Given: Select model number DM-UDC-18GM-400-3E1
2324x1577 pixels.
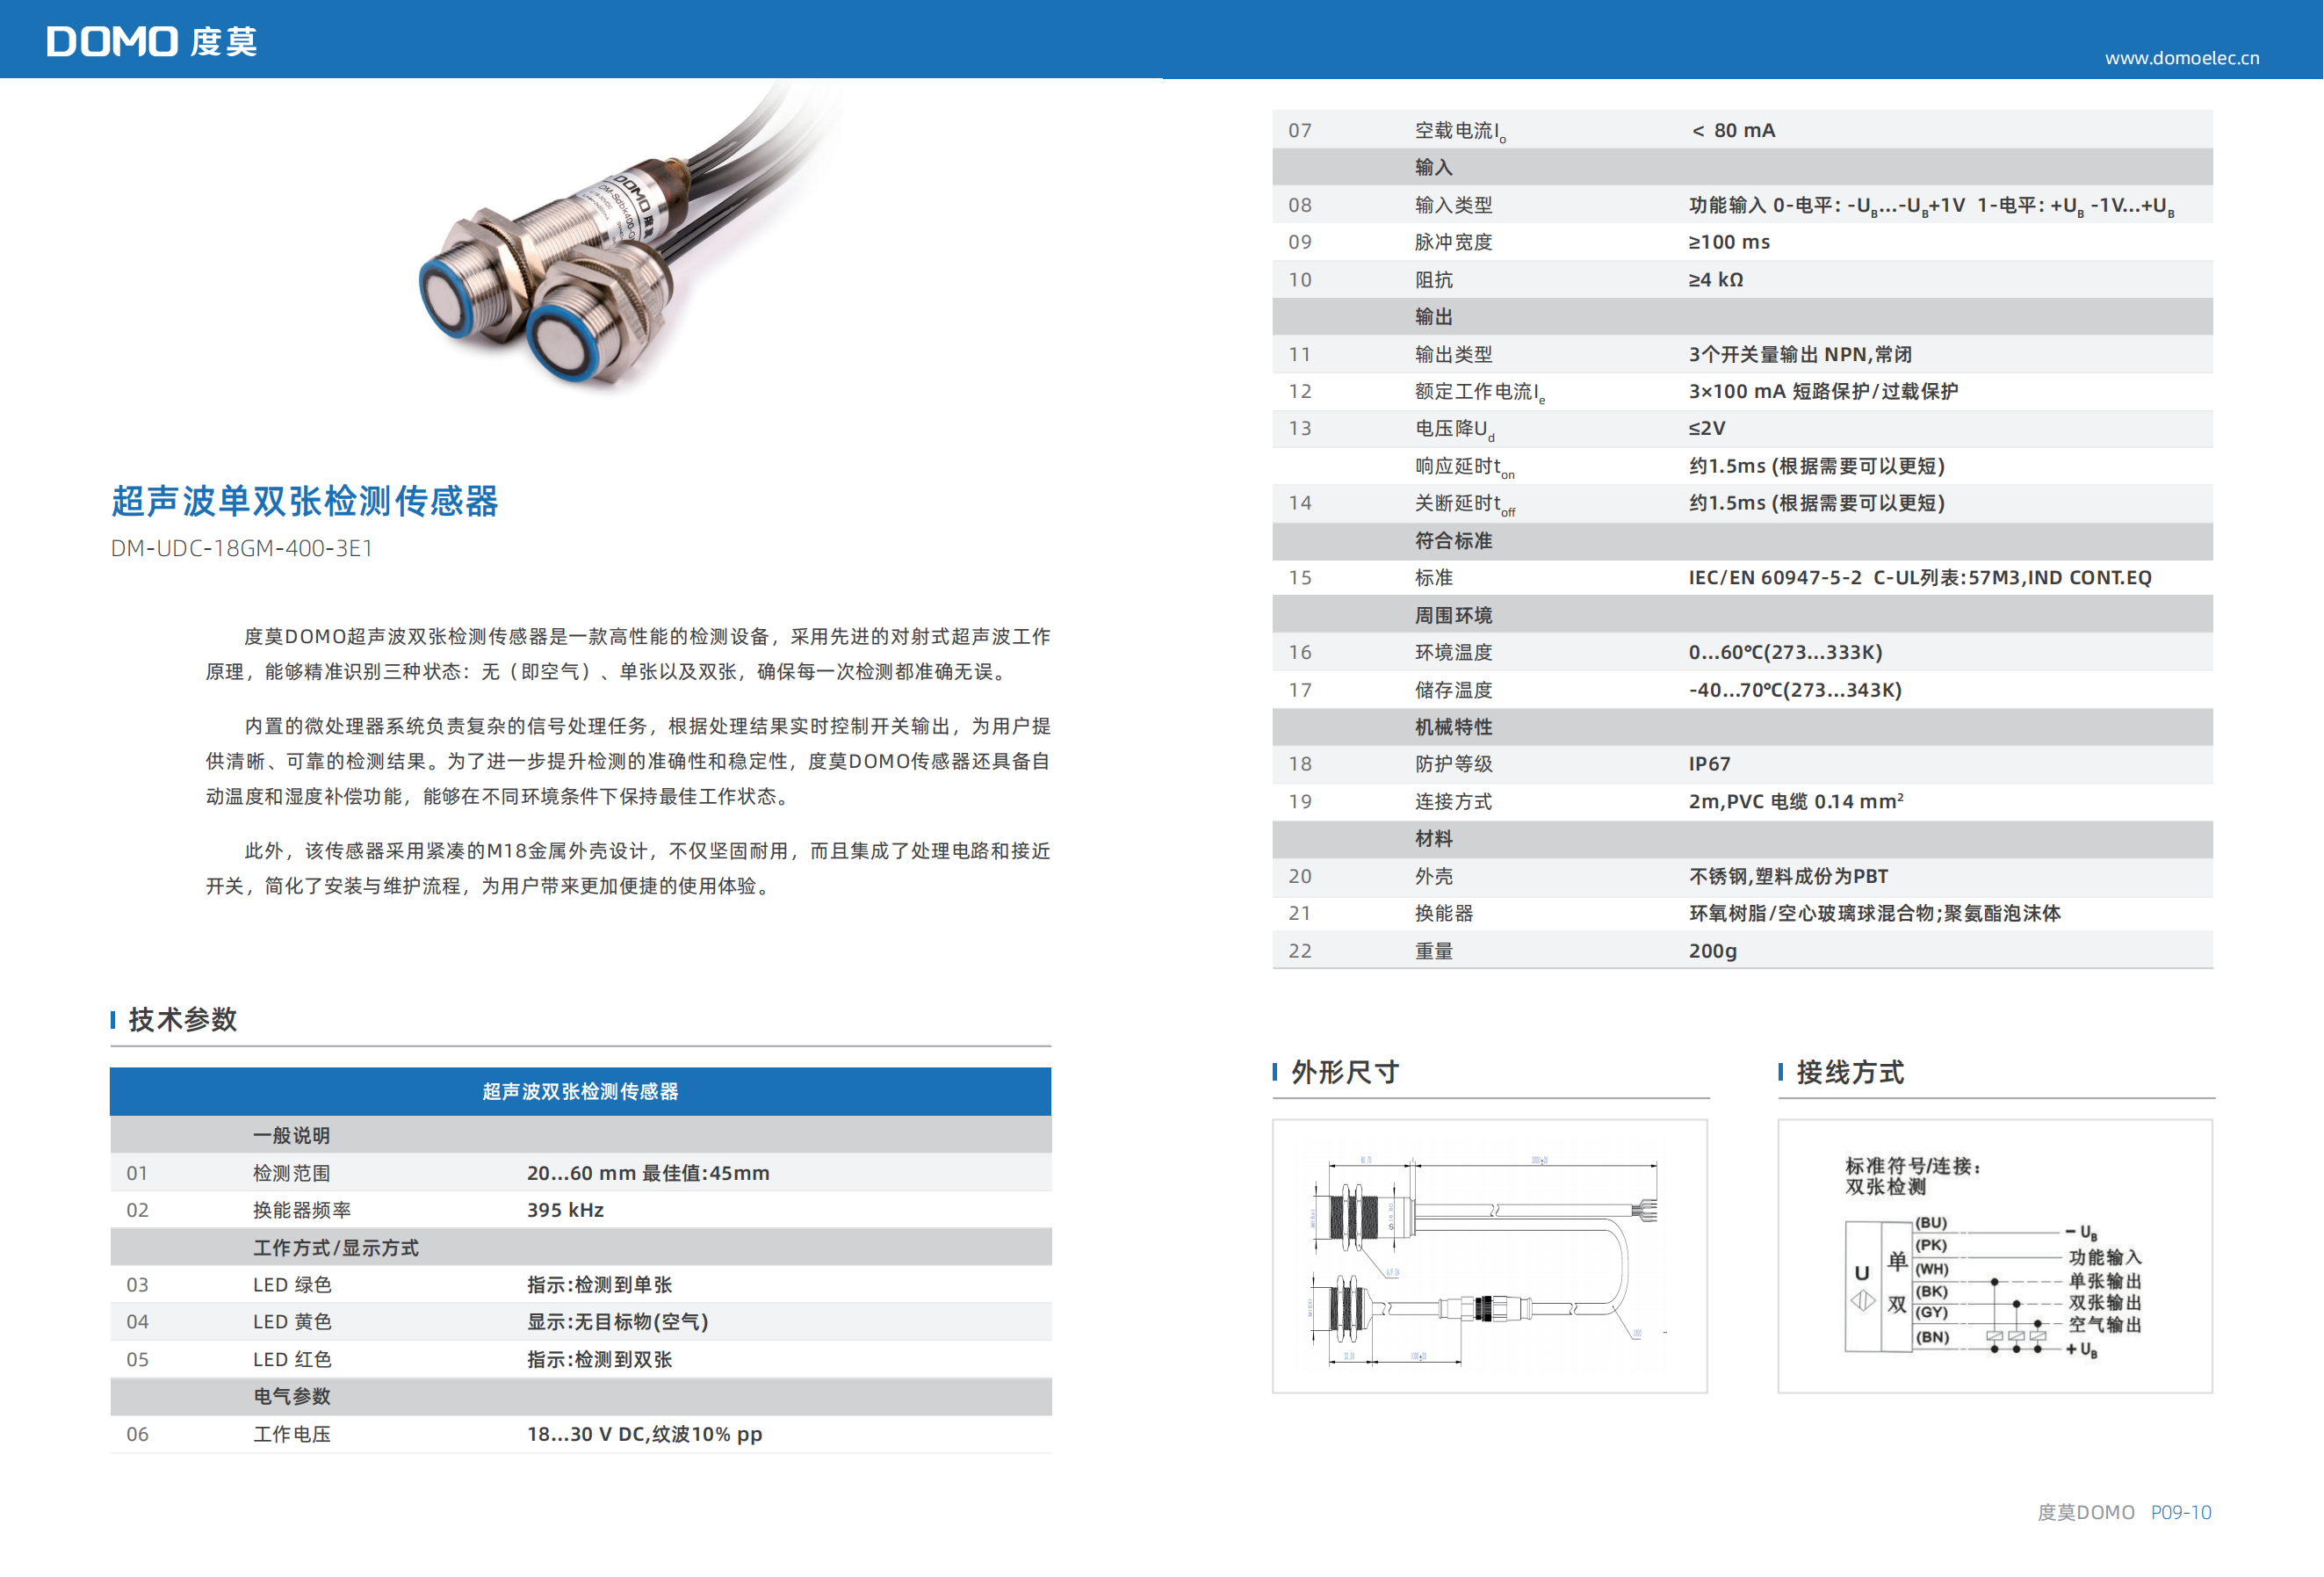Looking at the screenshot, I should (x=242, y=548).
